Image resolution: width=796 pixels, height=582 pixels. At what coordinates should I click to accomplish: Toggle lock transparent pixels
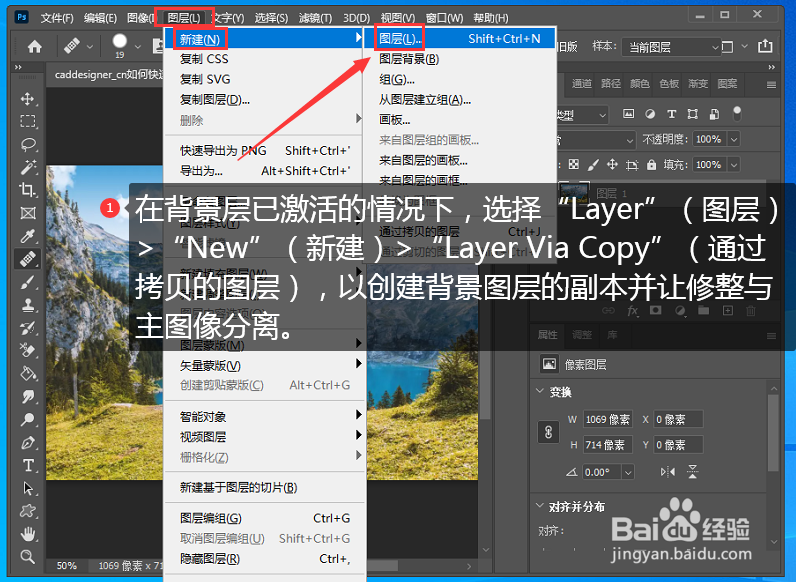tap(574, 165)
